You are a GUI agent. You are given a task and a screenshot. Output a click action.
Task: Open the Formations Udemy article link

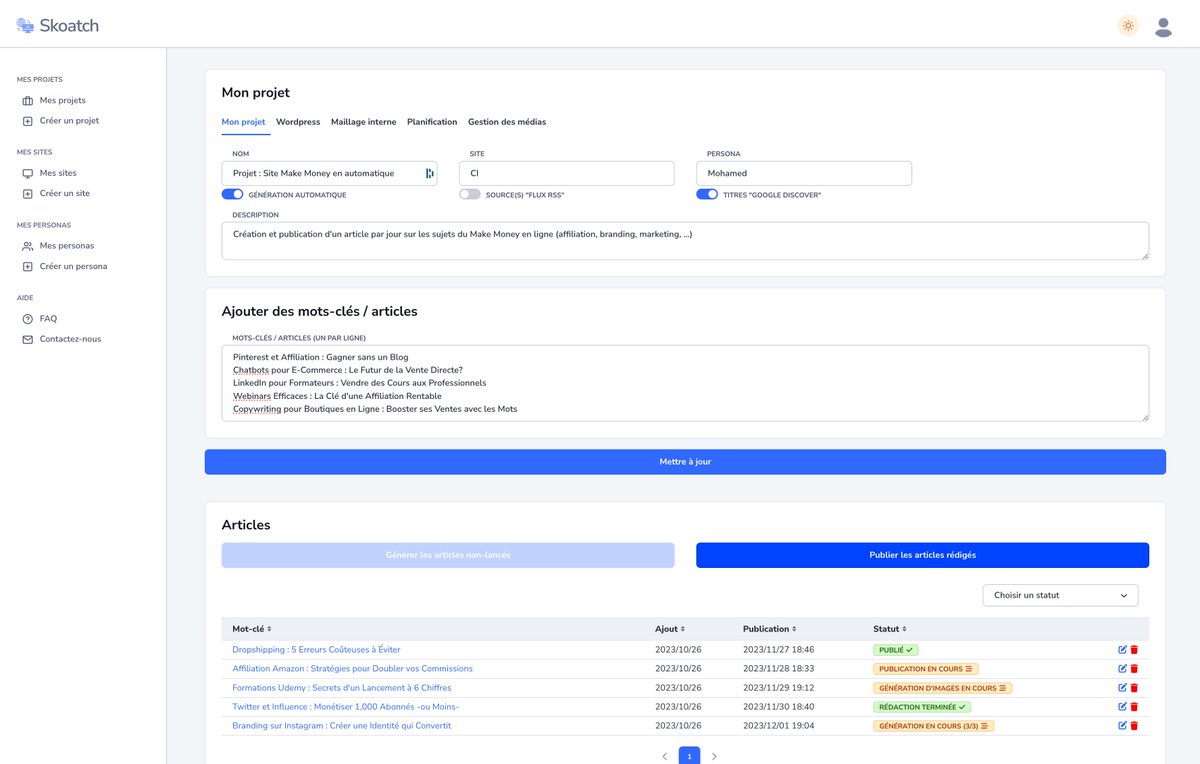click(342, 688)
